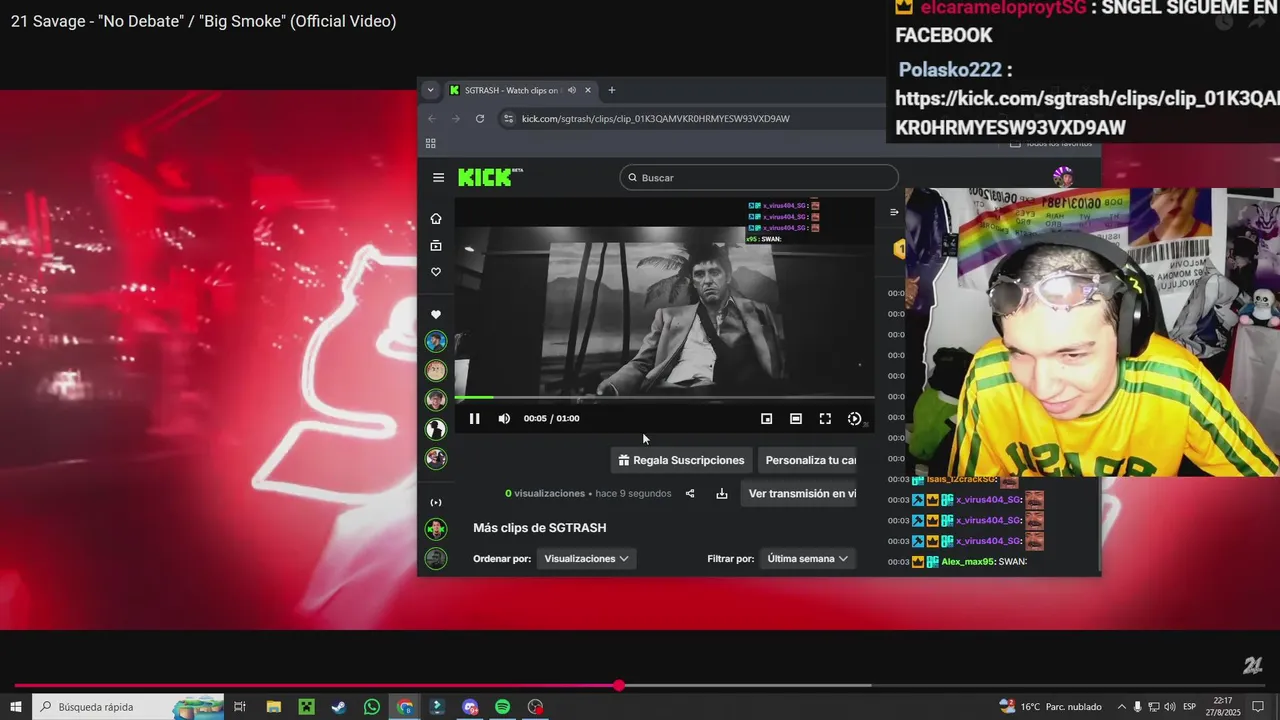Focus the Buscar search field
The width and height of the screenshot is (1280, 720).
759,178
